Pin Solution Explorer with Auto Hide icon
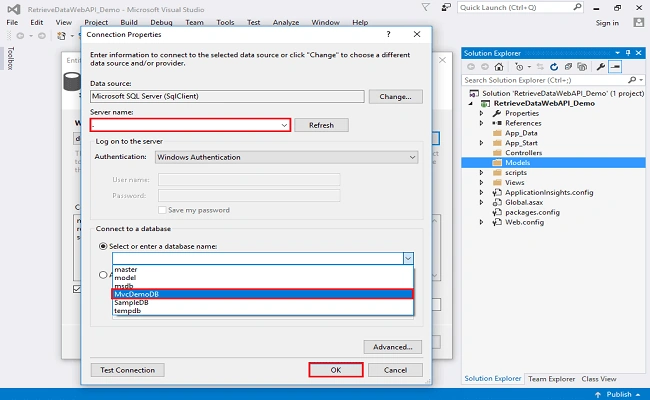 (628, 53)
